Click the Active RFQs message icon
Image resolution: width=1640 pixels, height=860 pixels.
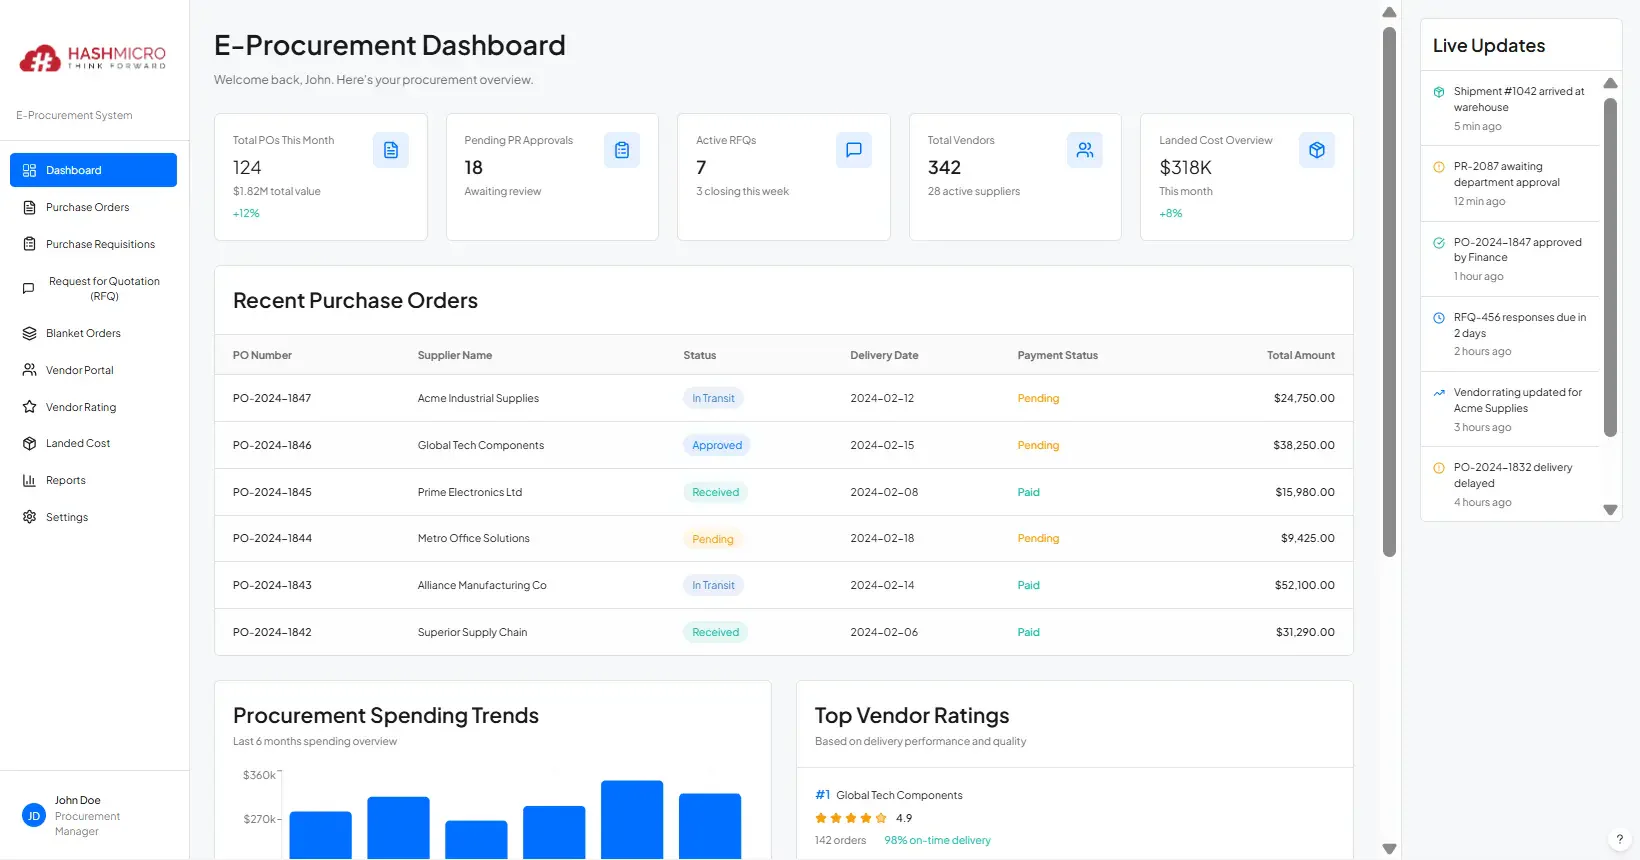pos(854,150)
